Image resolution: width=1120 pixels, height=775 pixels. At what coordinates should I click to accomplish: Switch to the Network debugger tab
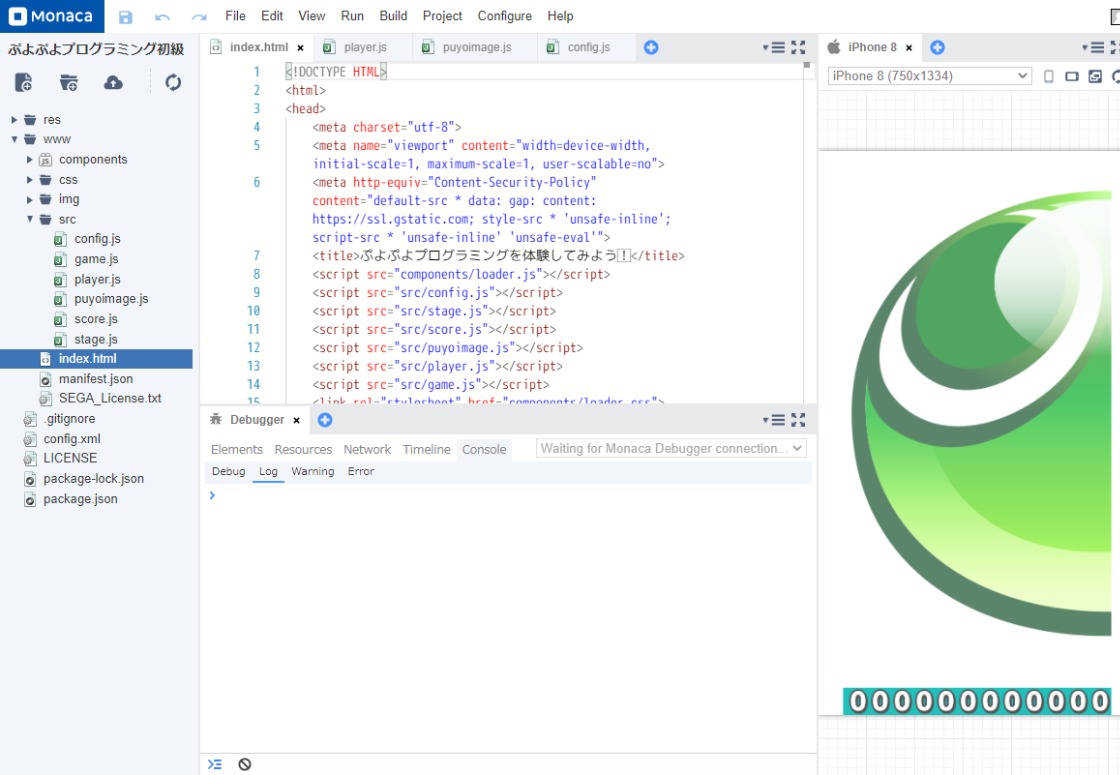click(367, 449)
